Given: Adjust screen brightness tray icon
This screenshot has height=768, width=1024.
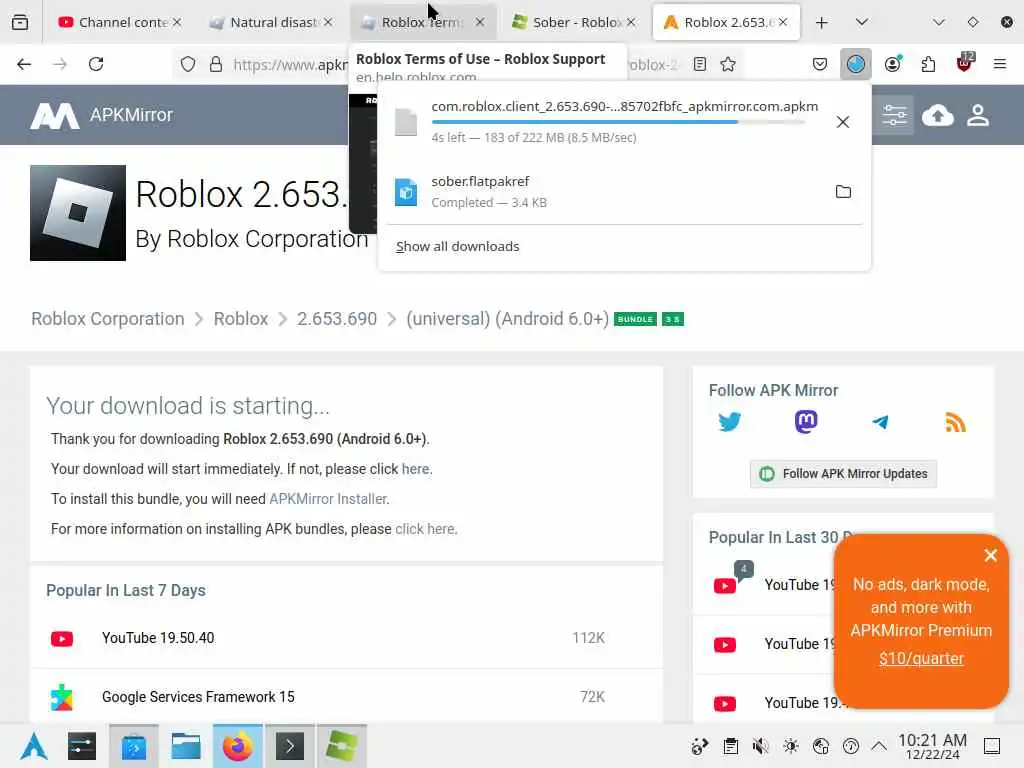Looking at the screenshot, I should (x=790, y=746).
